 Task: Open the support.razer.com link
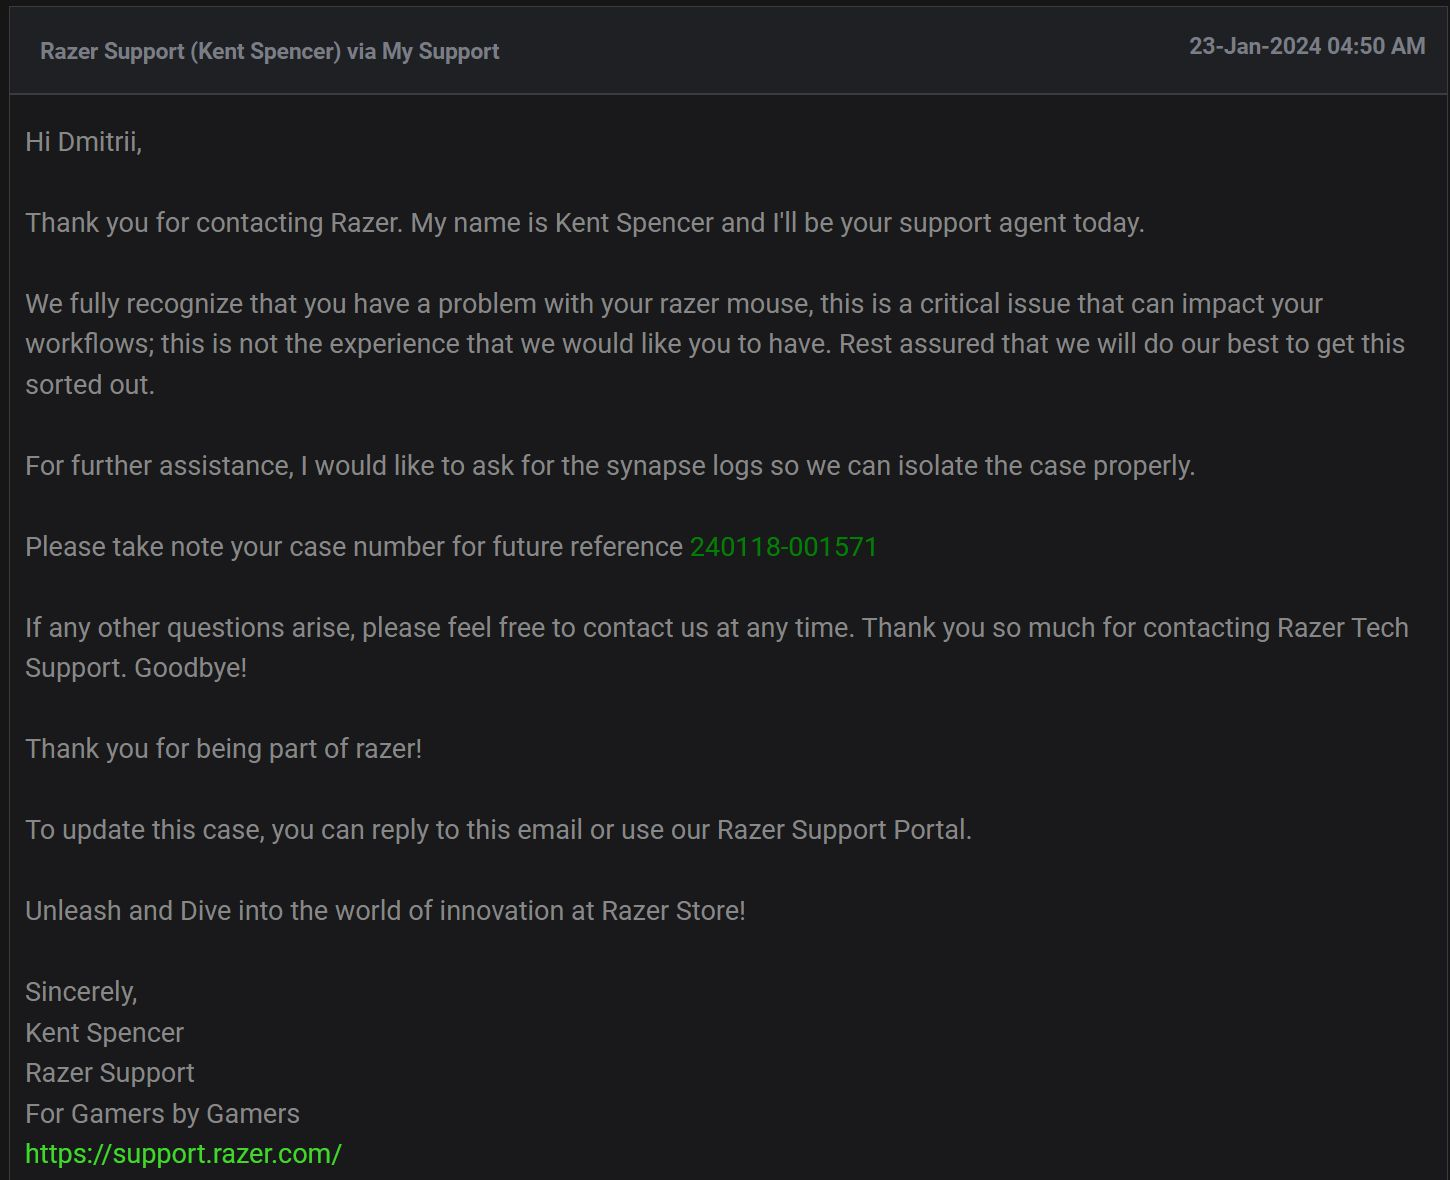point(183,1154)
